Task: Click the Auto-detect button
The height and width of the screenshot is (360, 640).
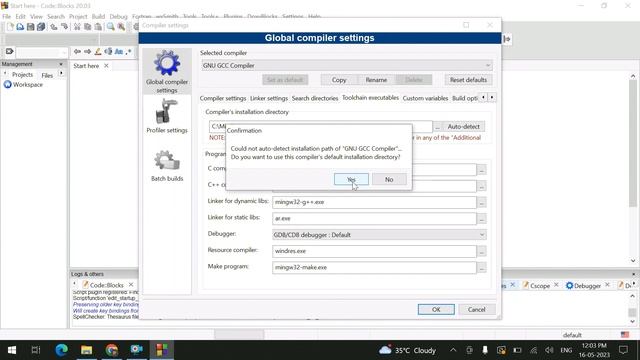Action: point(463,127)
